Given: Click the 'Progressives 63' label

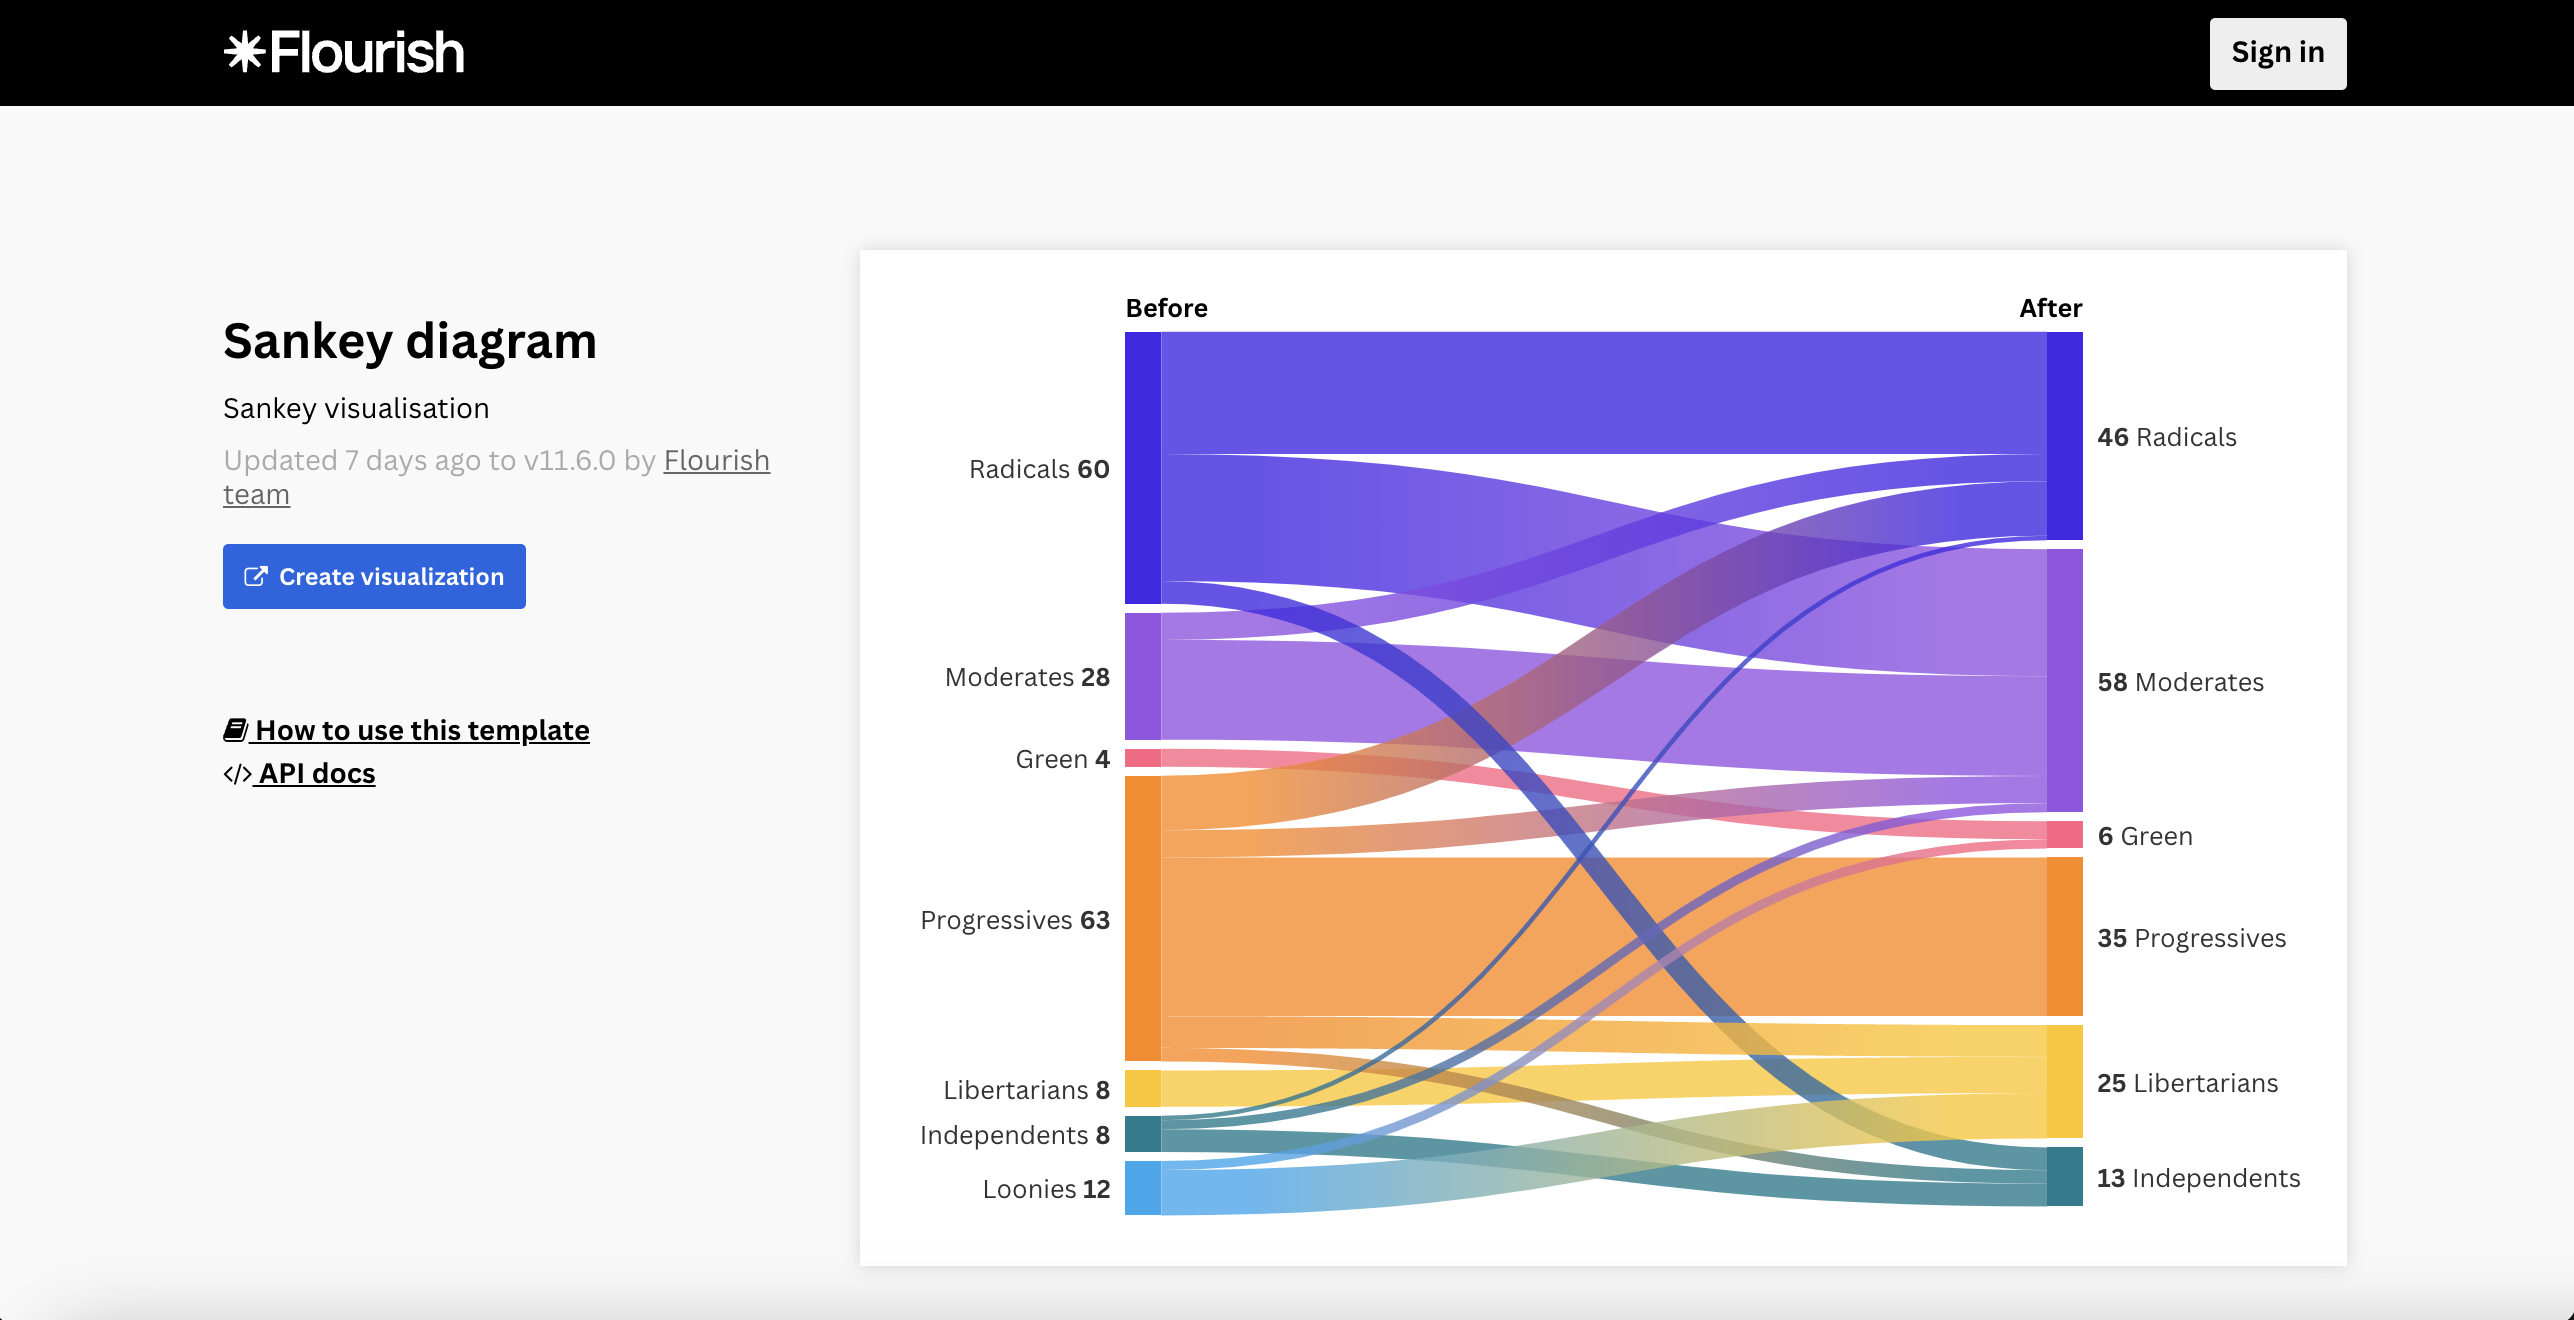Looking at the screenshot, I should 1015,920.
